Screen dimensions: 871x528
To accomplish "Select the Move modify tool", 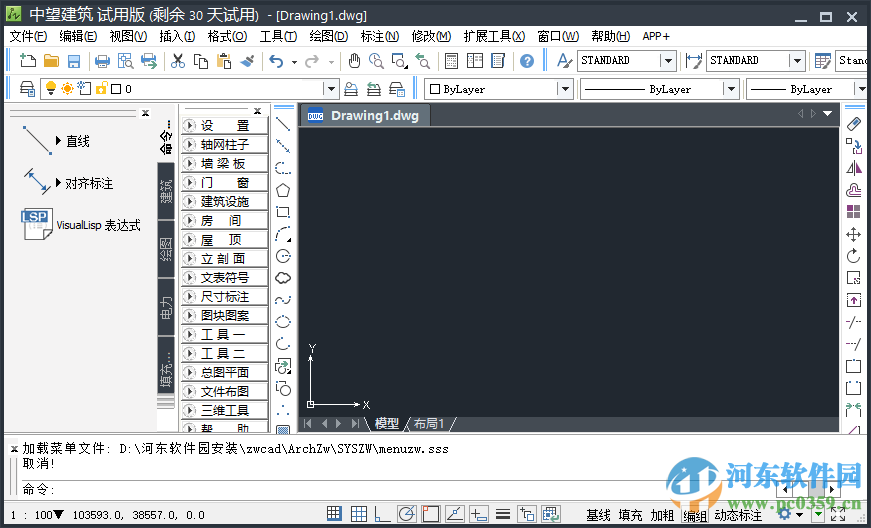I will (x=853, y=234).
